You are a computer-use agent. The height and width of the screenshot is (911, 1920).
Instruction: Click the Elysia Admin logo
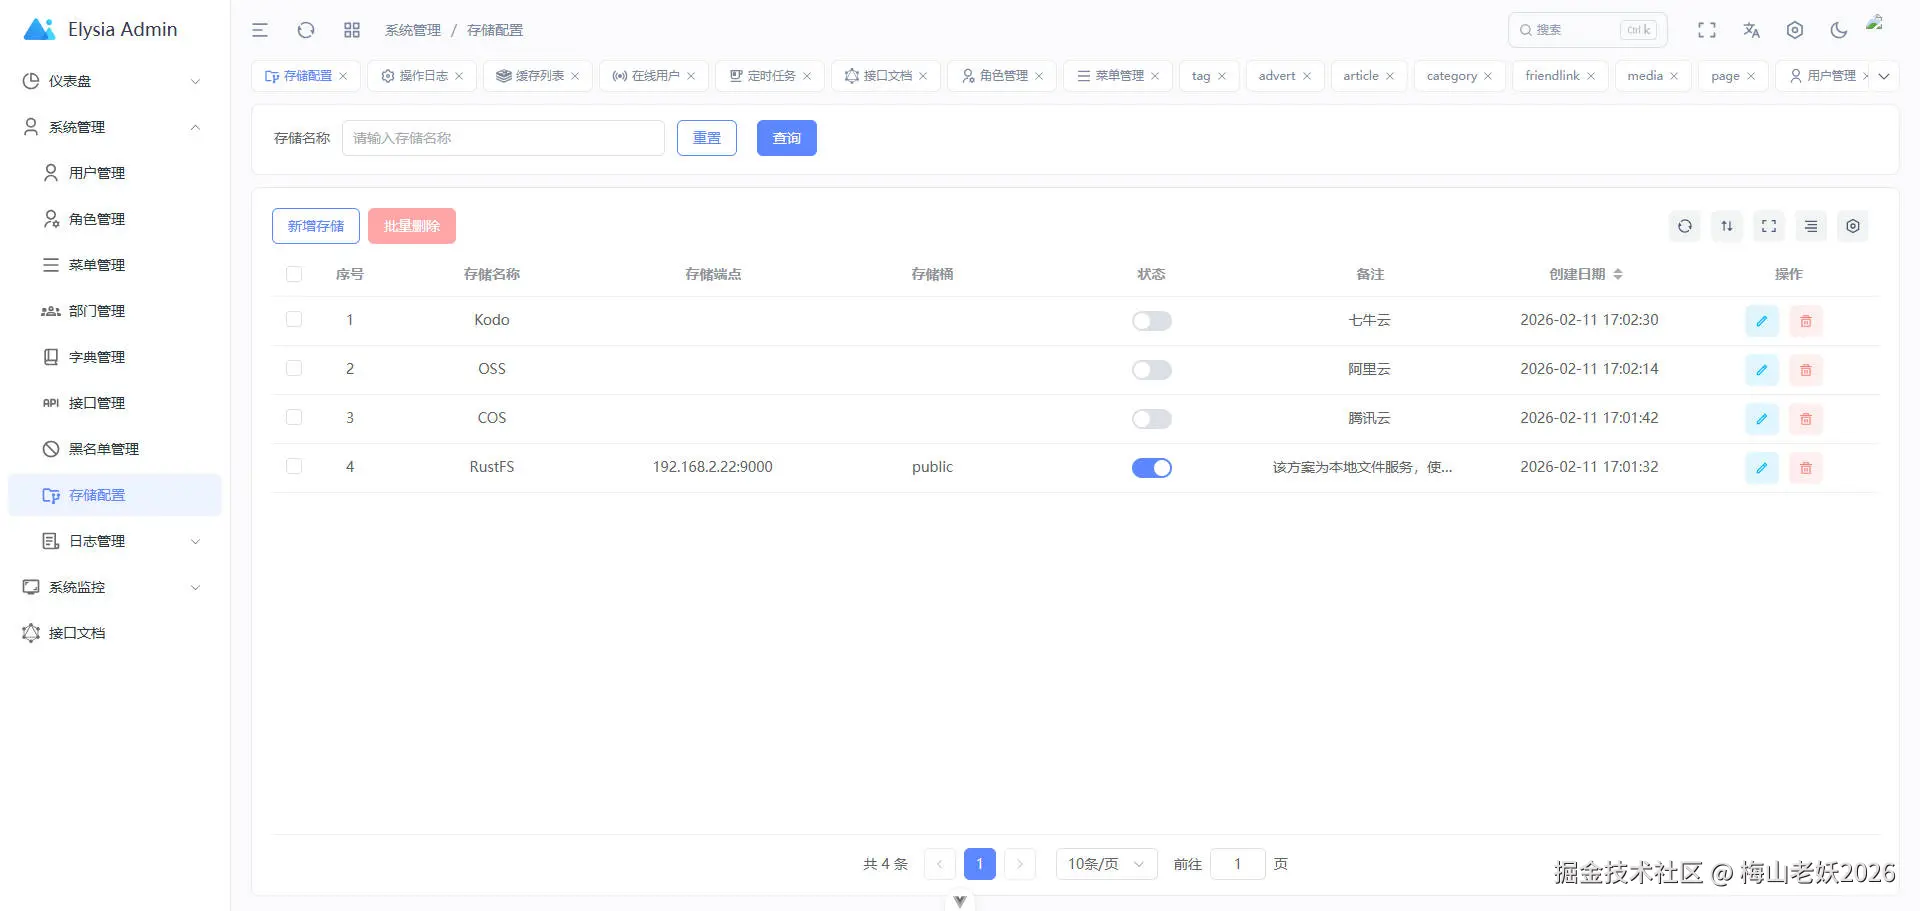[100, 30]
